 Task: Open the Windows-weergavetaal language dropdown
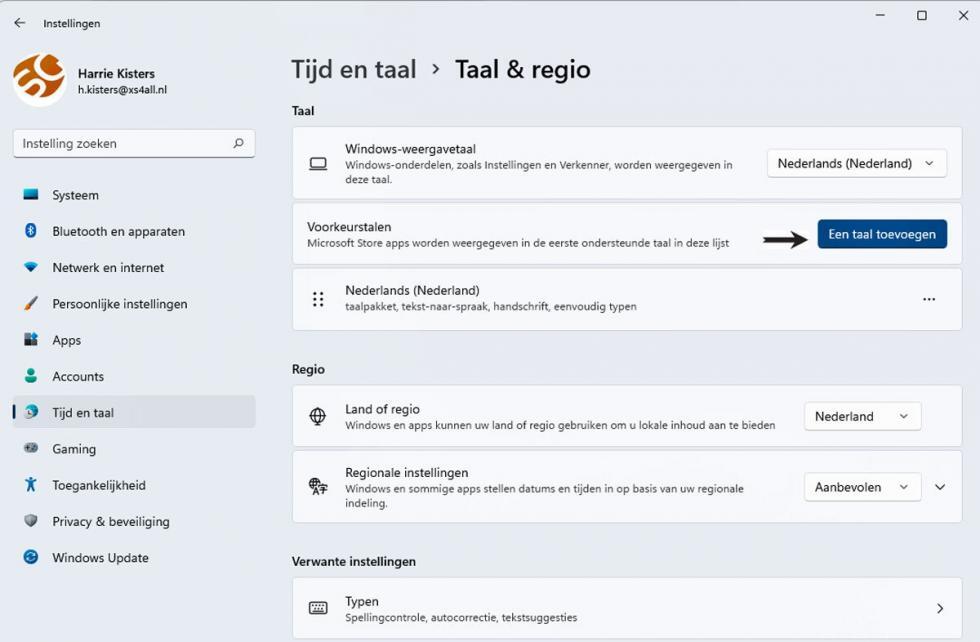856,163
